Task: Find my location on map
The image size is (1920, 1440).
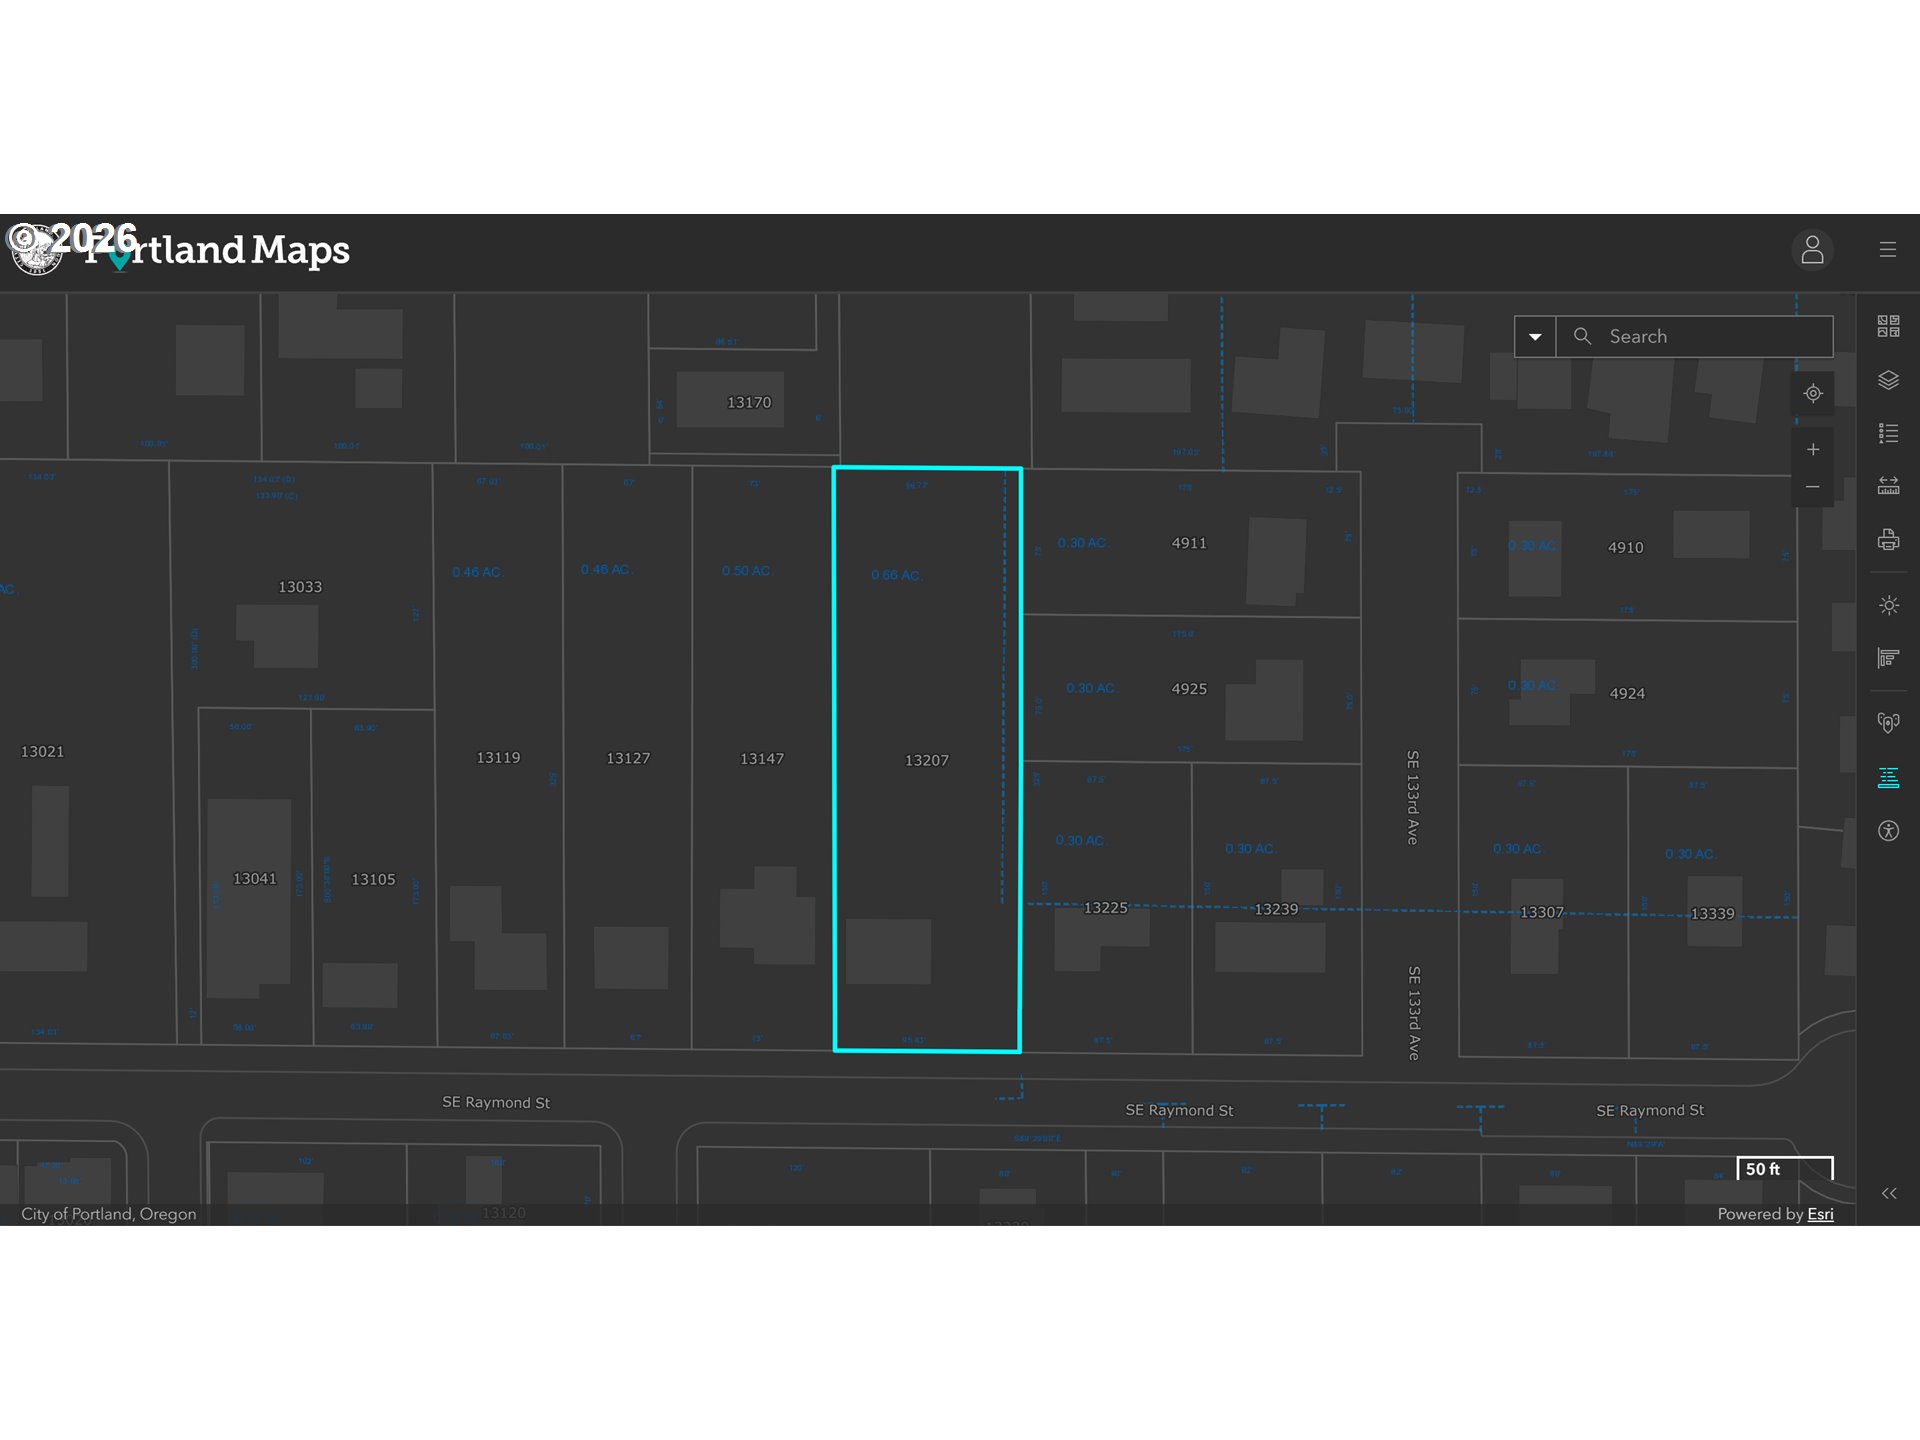Action: [1813, 394]
